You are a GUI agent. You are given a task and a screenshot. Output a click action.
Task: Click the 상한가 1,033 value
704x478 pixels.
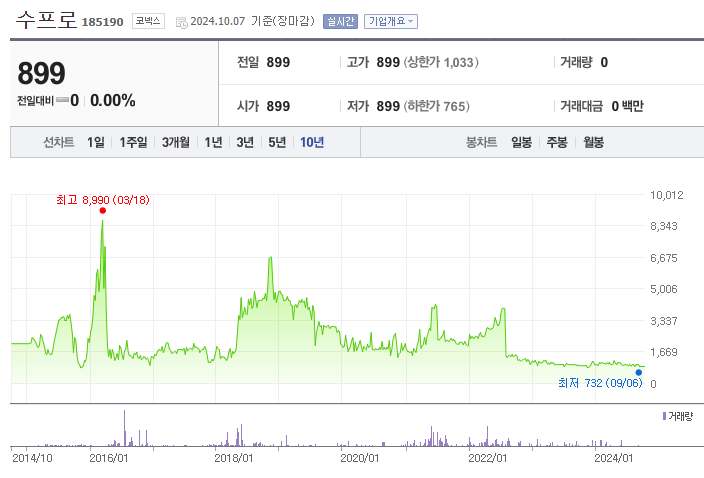tap(441, 62)
